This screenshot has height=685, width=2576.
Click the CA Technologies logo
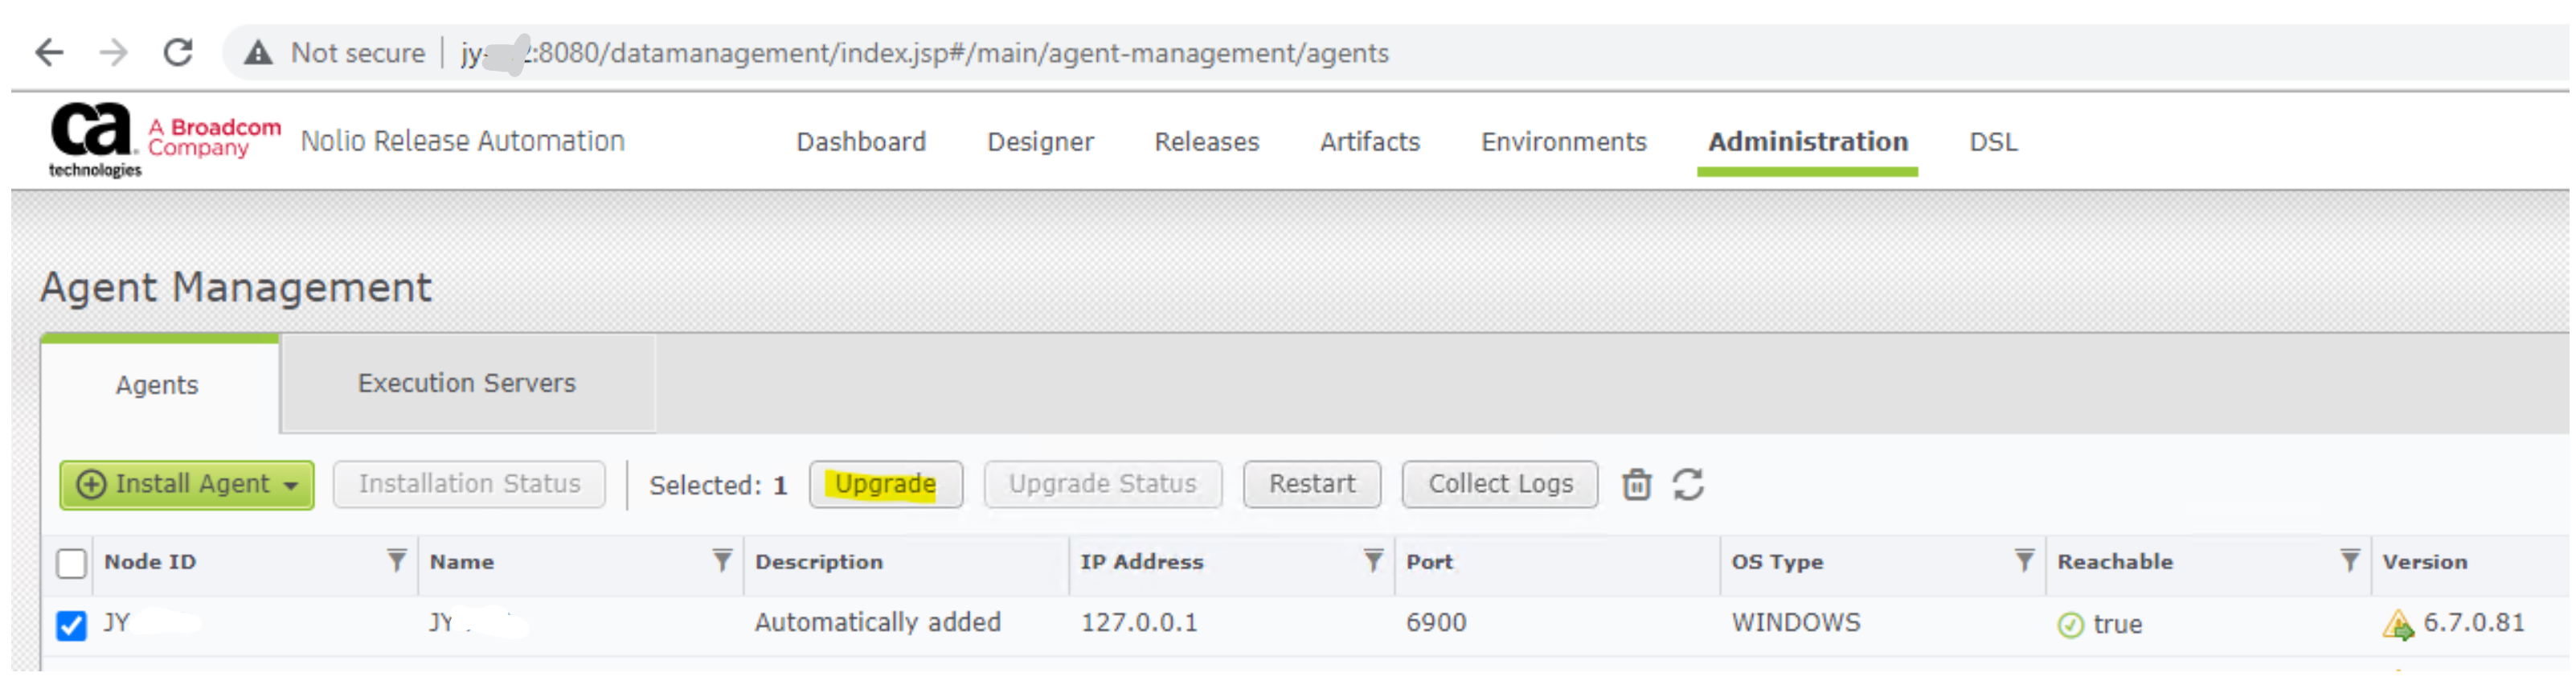93,140
